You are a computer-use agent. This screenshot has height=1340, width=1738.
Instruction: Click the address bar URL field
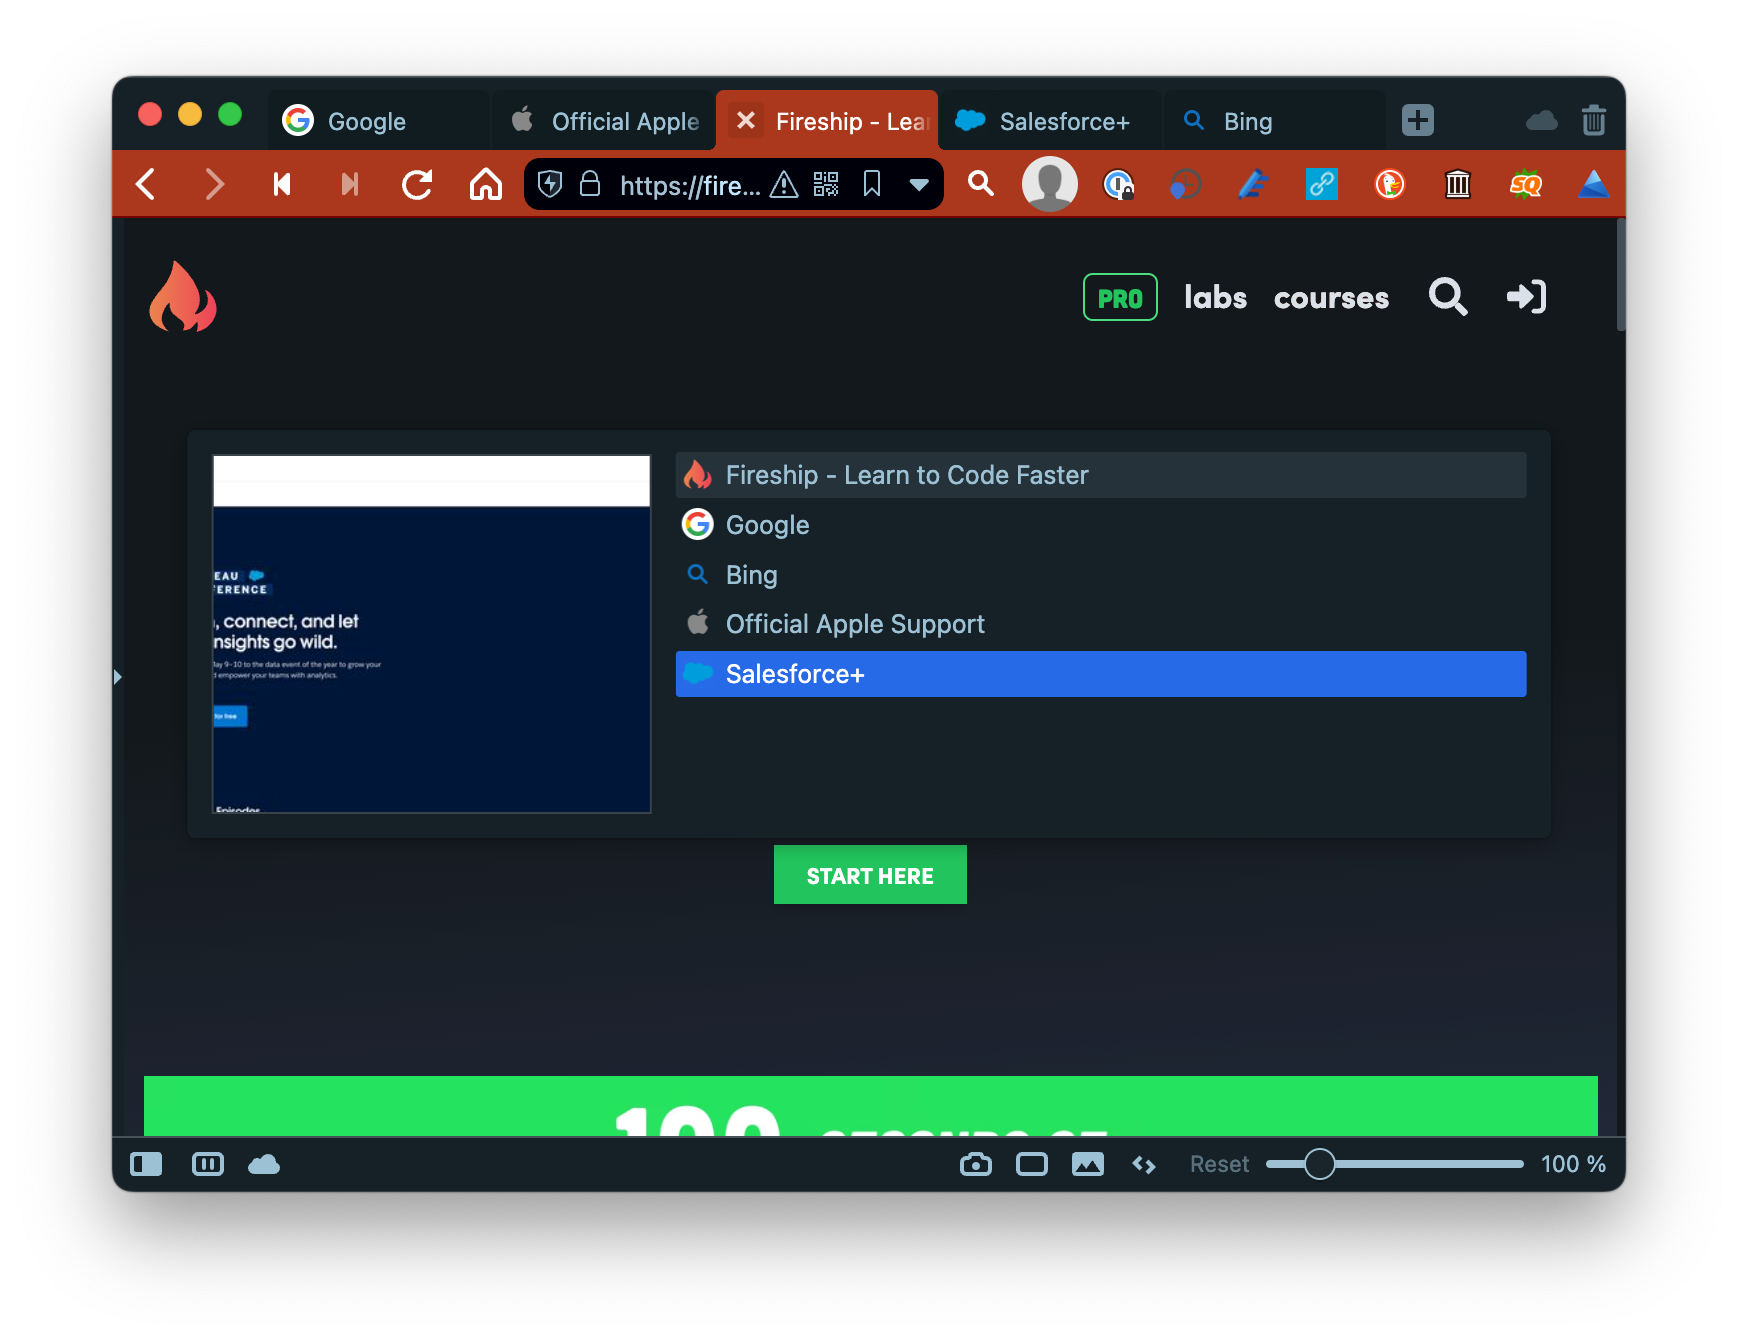pos(689,185)
